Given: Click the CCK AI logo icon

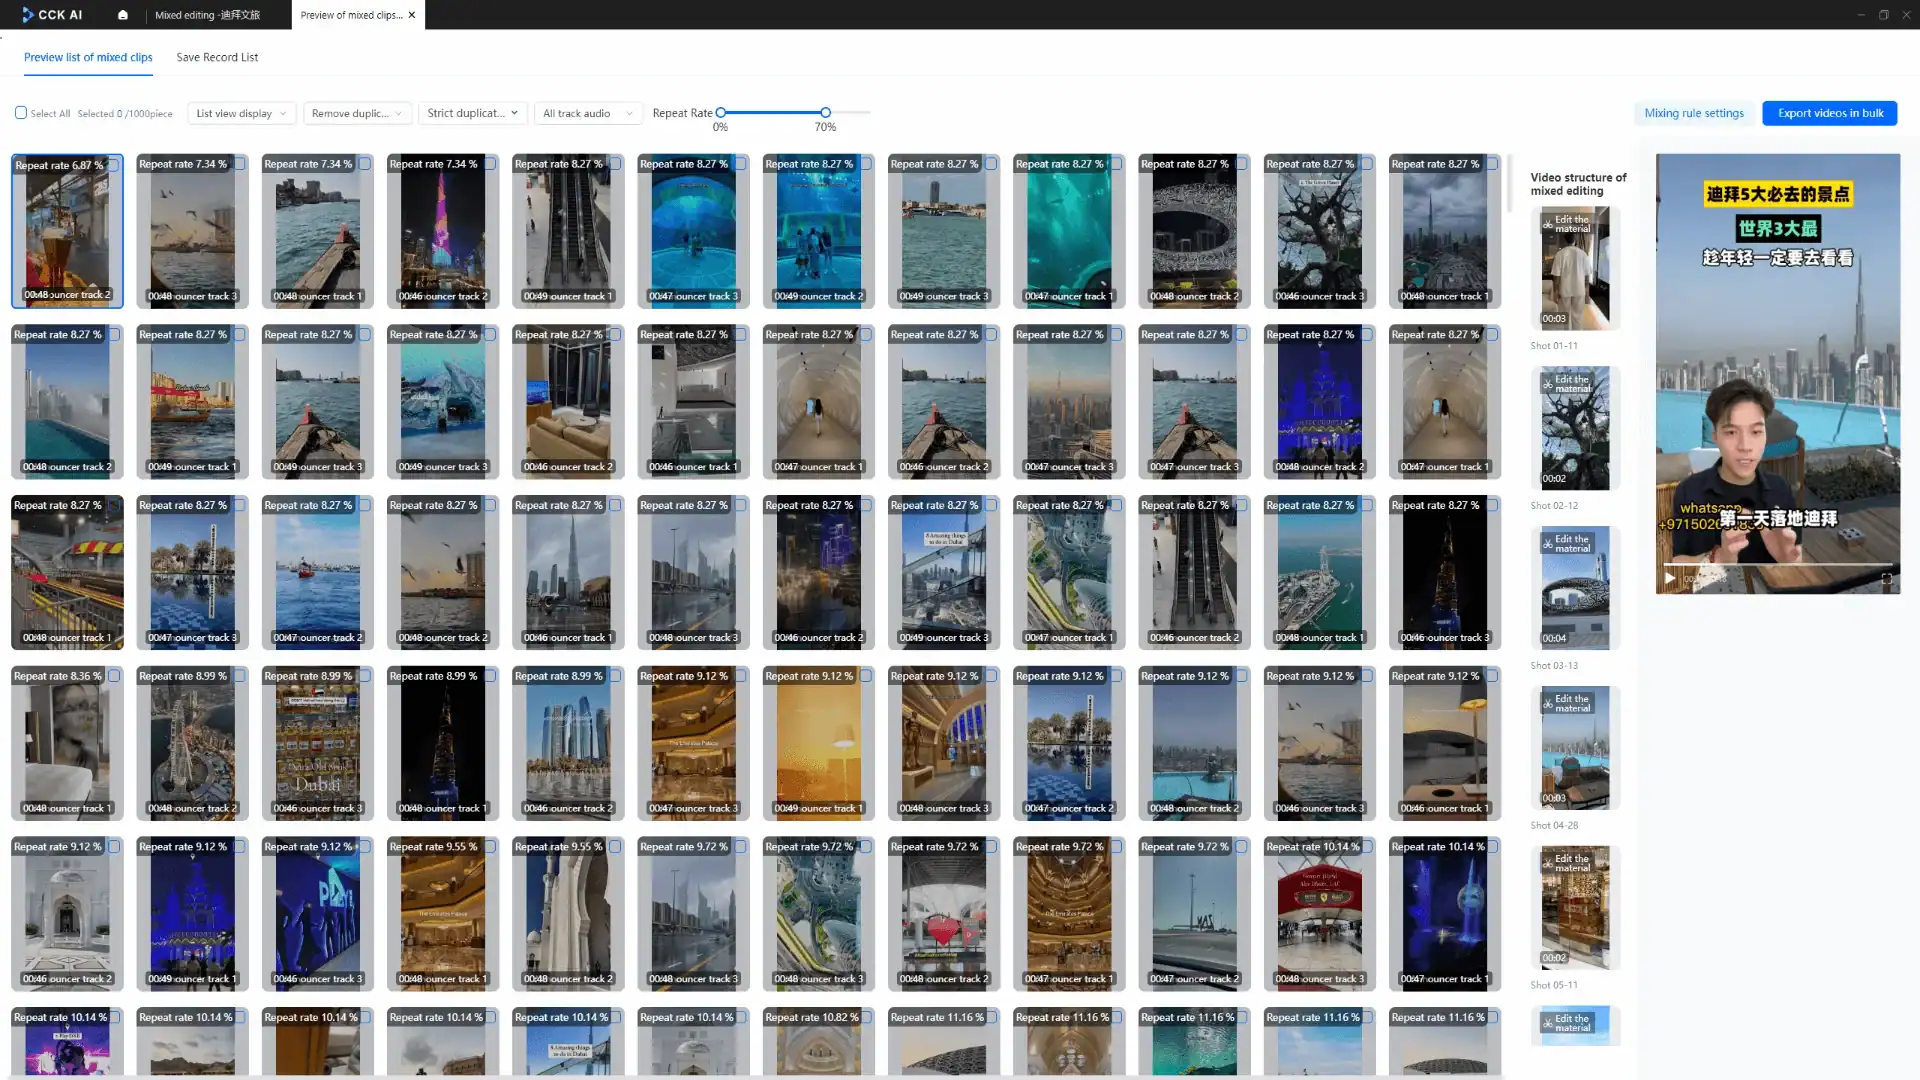Looking at the screenshot, I should click(x=28, y=15).
